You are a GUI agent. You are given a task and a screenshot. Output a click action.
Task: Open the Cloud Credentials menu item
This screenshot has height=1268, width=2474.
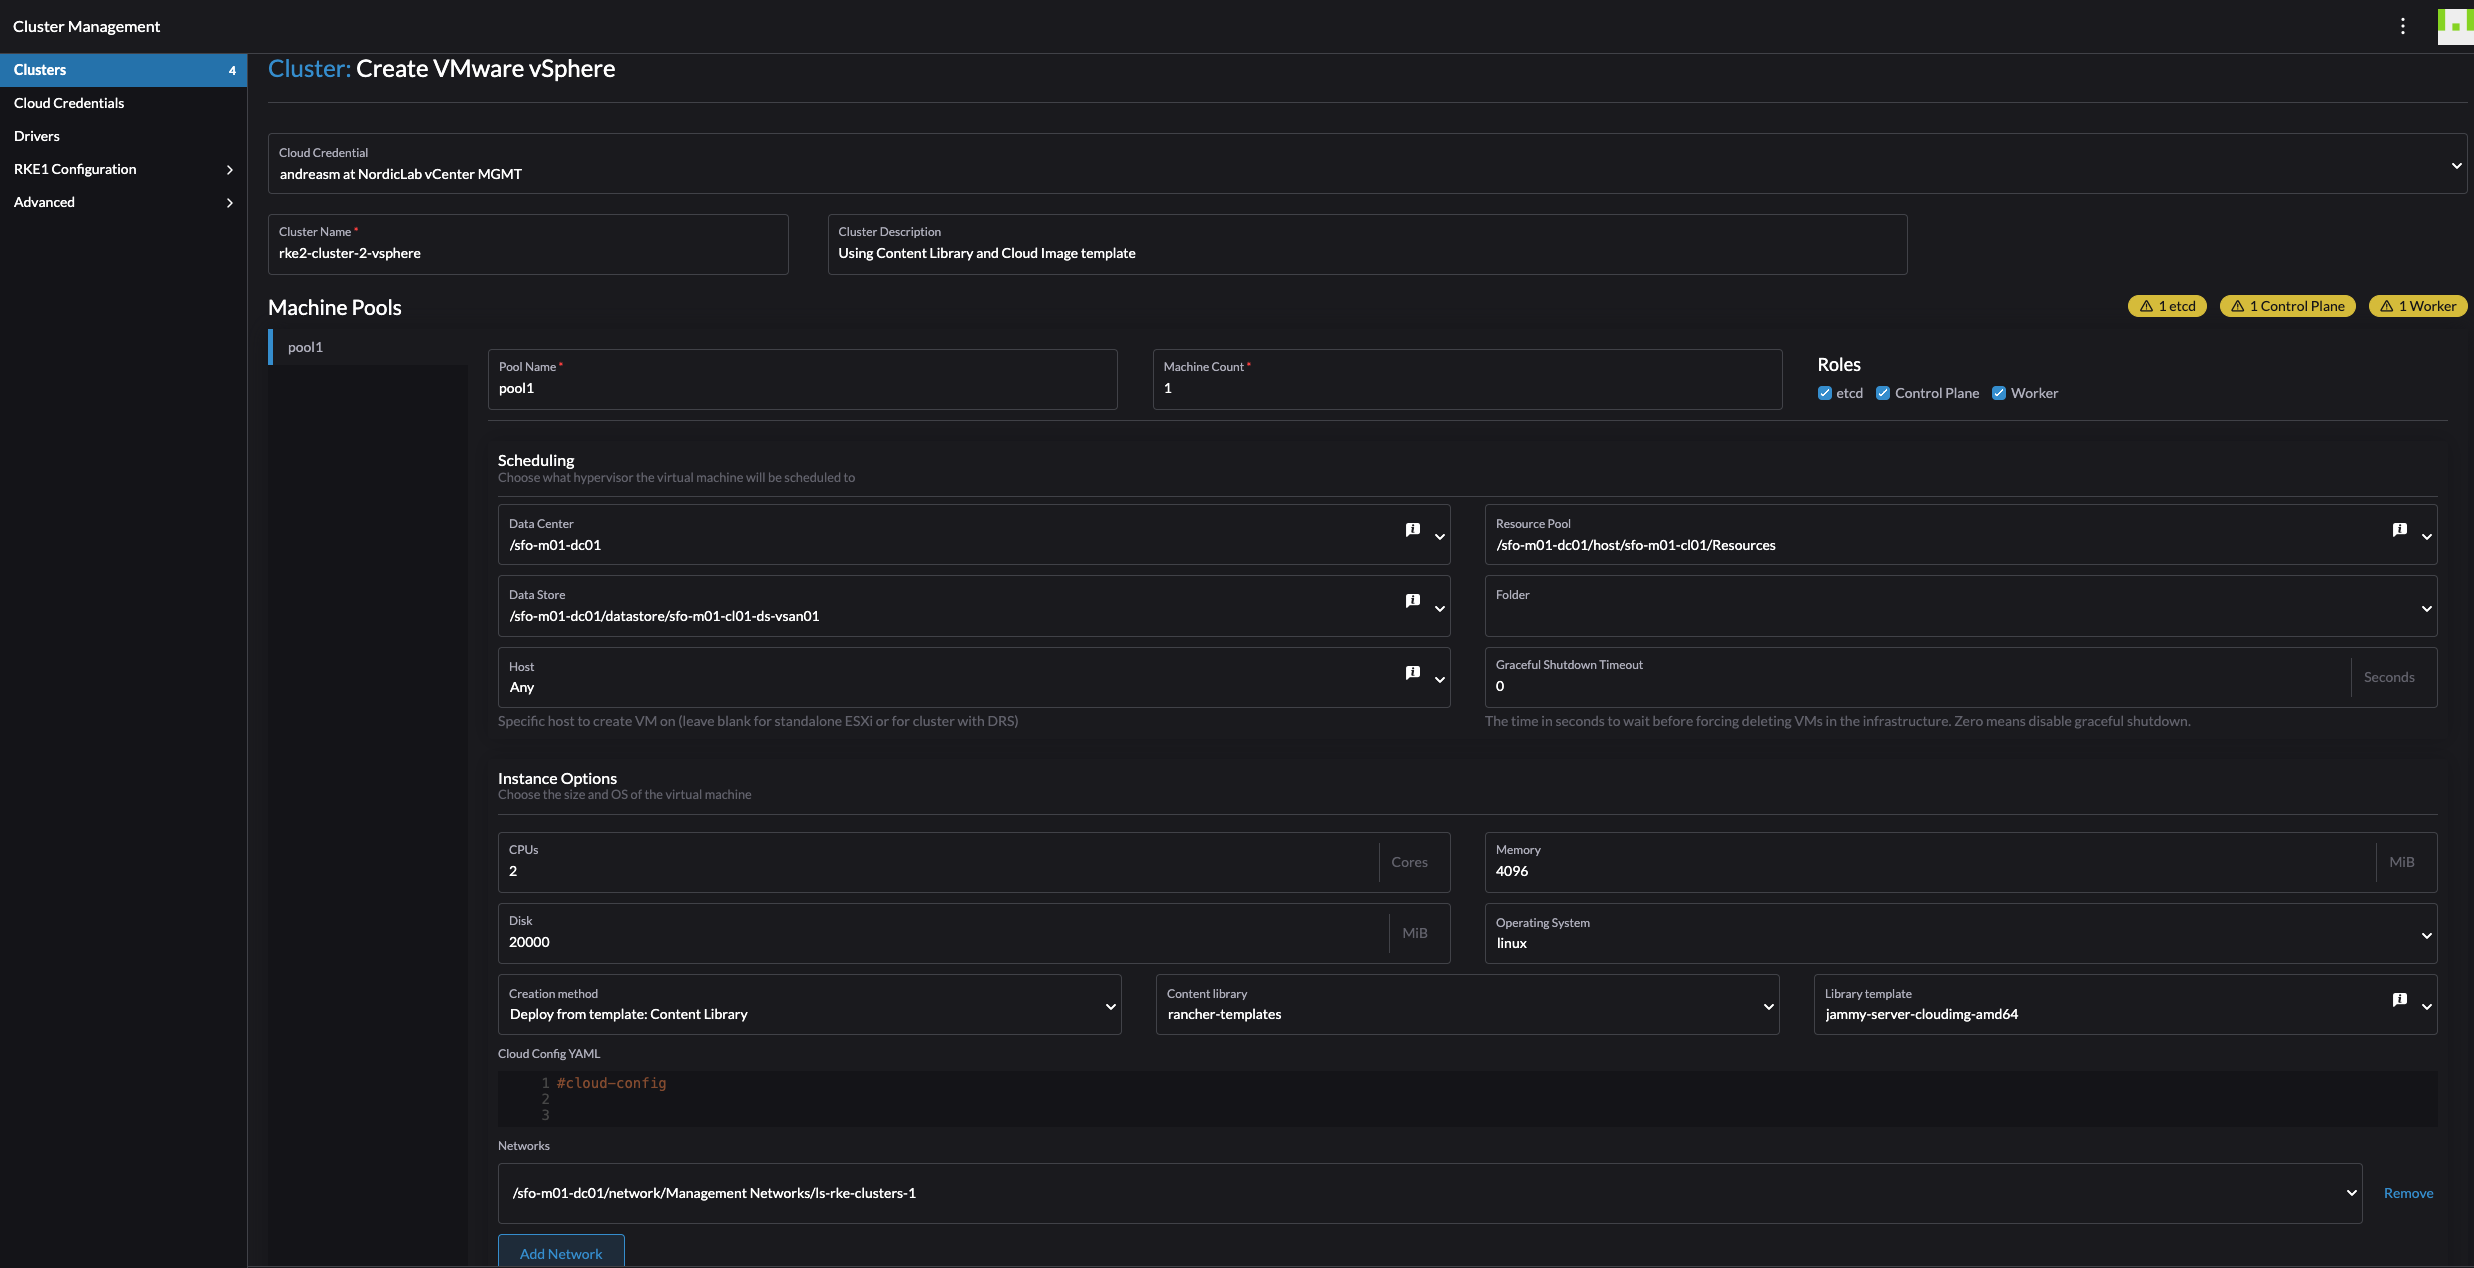[x=68, y=102]
